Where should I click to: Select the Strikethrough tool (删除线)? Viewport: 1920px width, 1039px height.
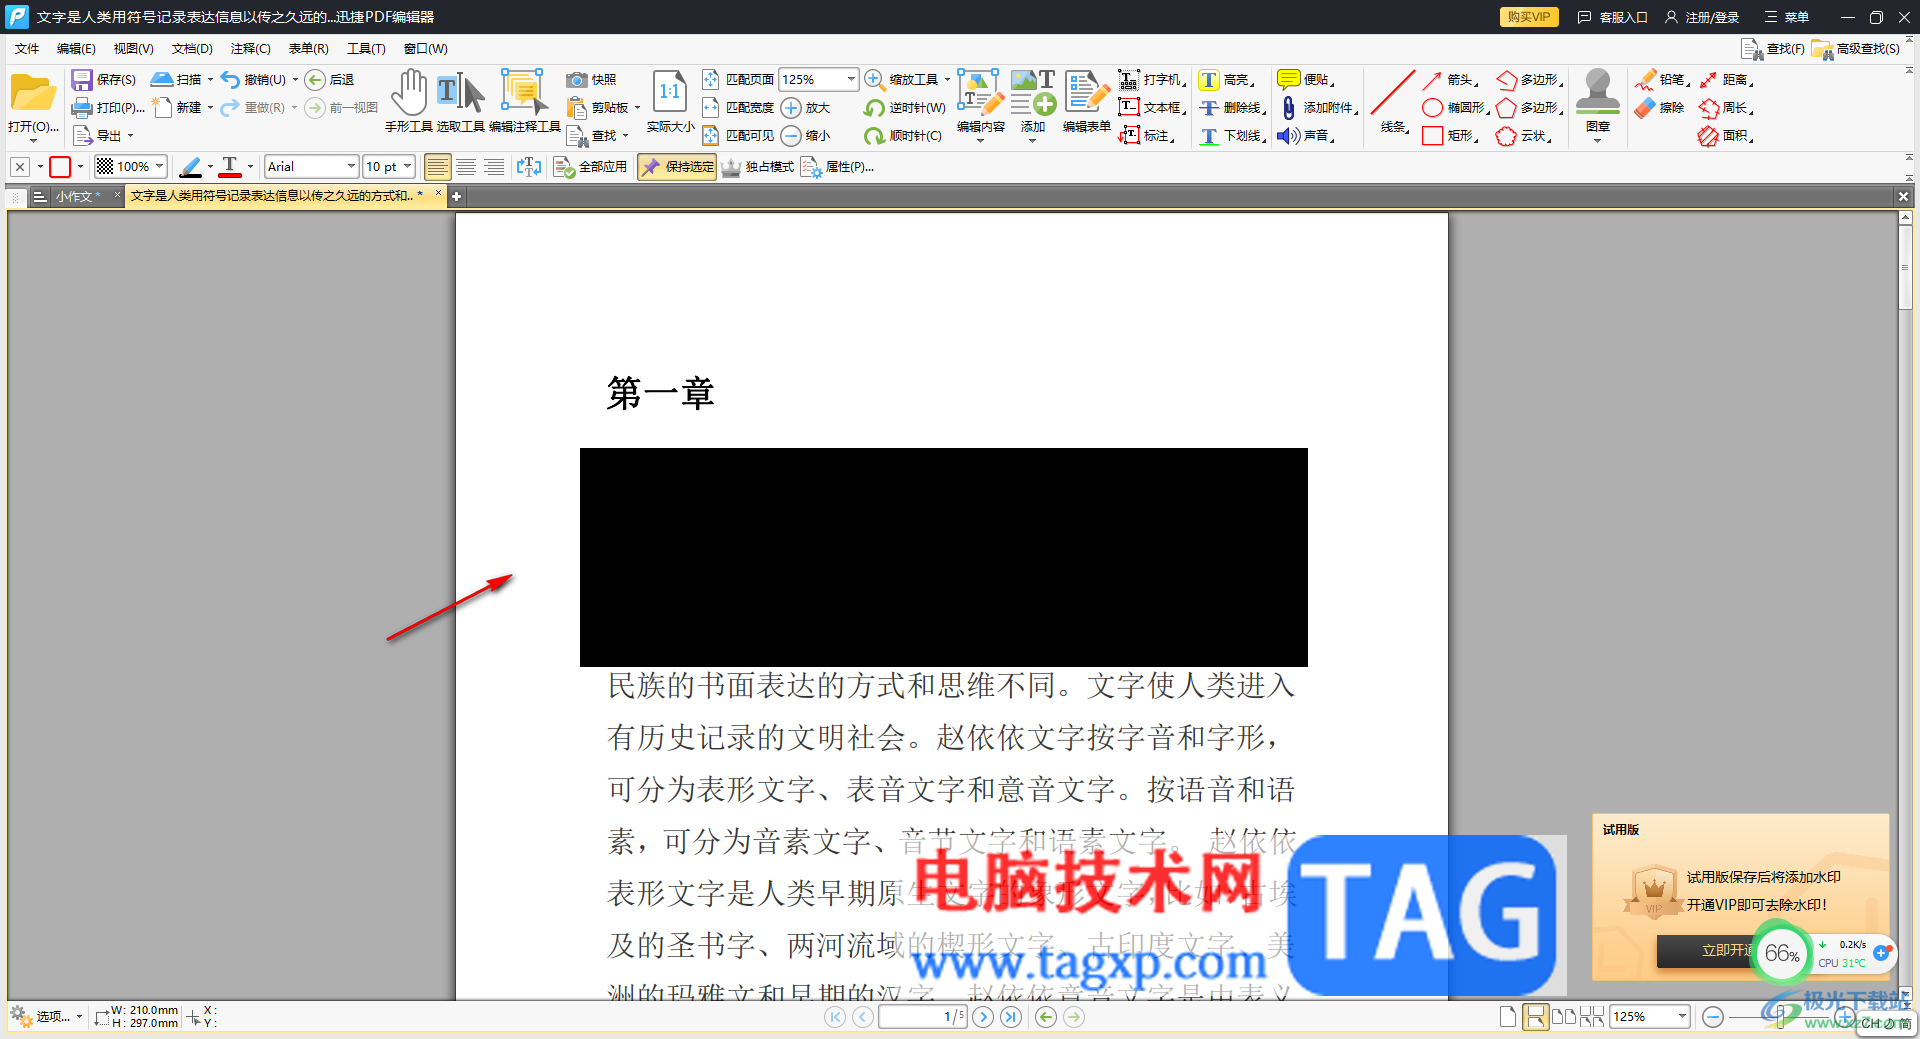[1232, 107]
